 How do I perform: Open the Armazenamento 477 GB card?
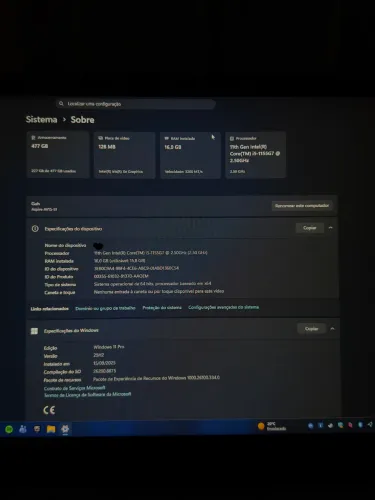click(x=58, y=155)
